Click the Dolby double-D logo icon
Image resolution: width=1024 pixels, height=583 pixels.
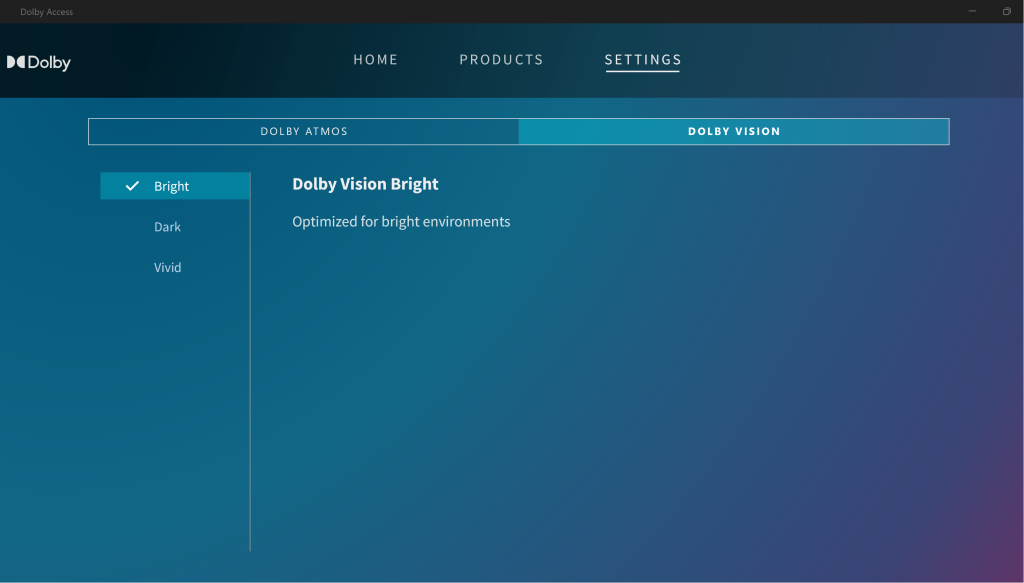(x=16, y=62)
